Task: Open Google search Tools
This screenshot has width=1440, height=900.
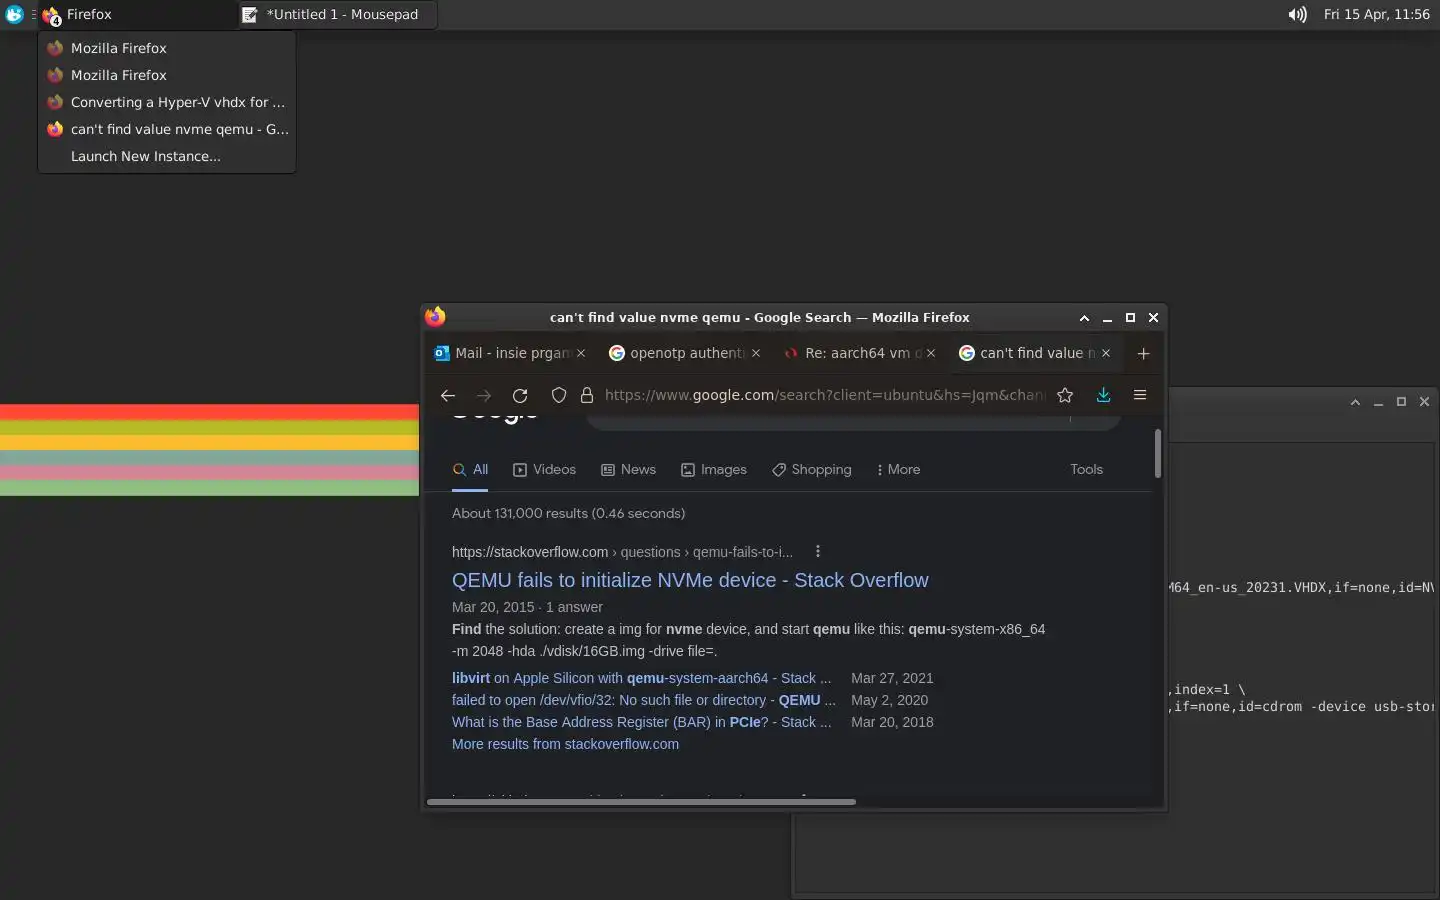Action: tap(1086, 469)
